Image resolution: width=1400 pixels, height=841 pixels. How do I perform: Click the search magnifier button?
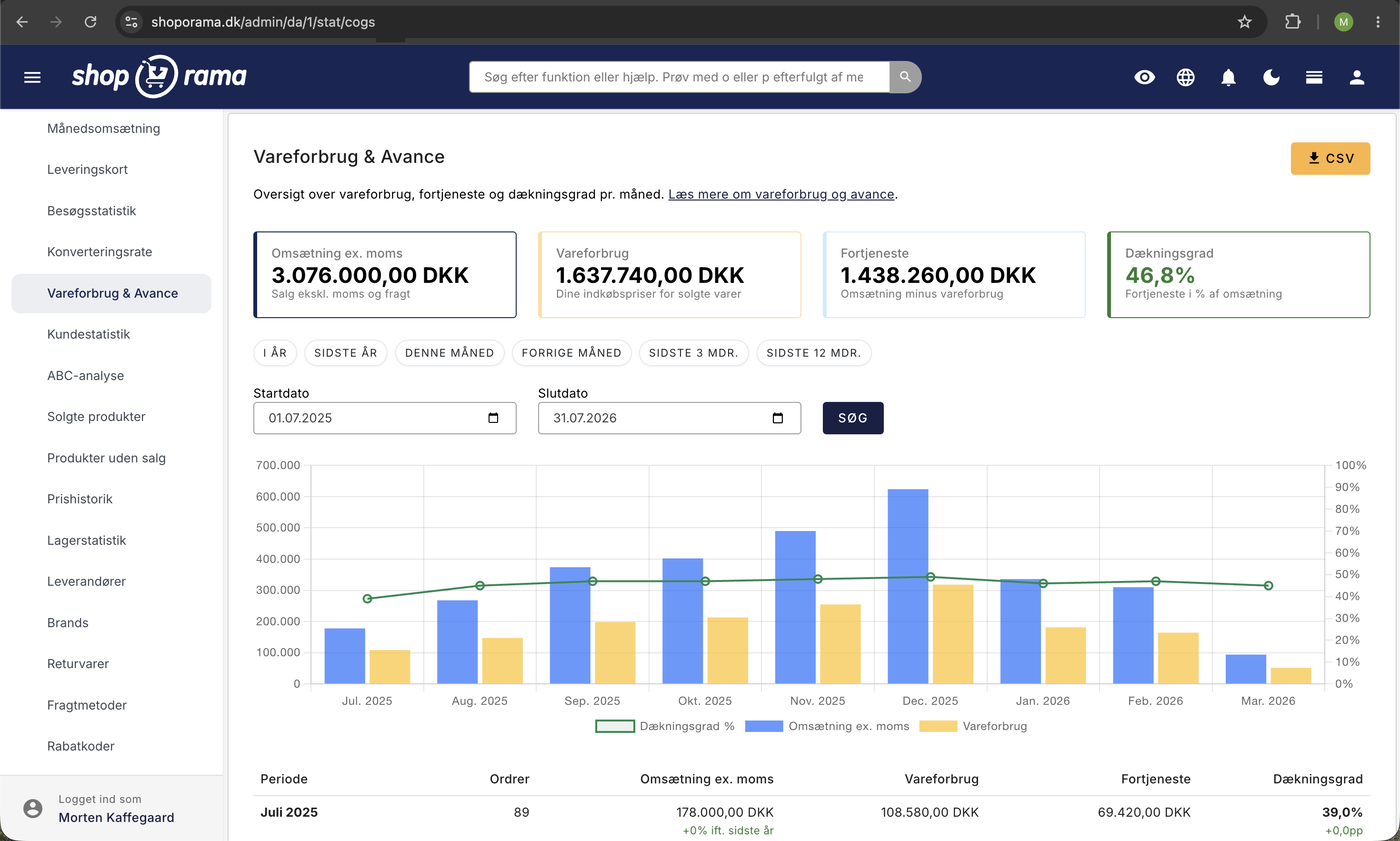click(905, 77)
